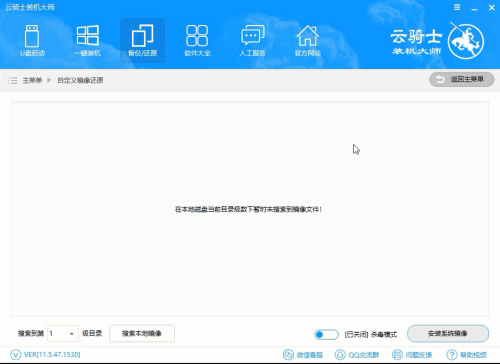The image size is (500, 364).
Task: Return via the 返回主菜单 button
Action: coord(462,79)
